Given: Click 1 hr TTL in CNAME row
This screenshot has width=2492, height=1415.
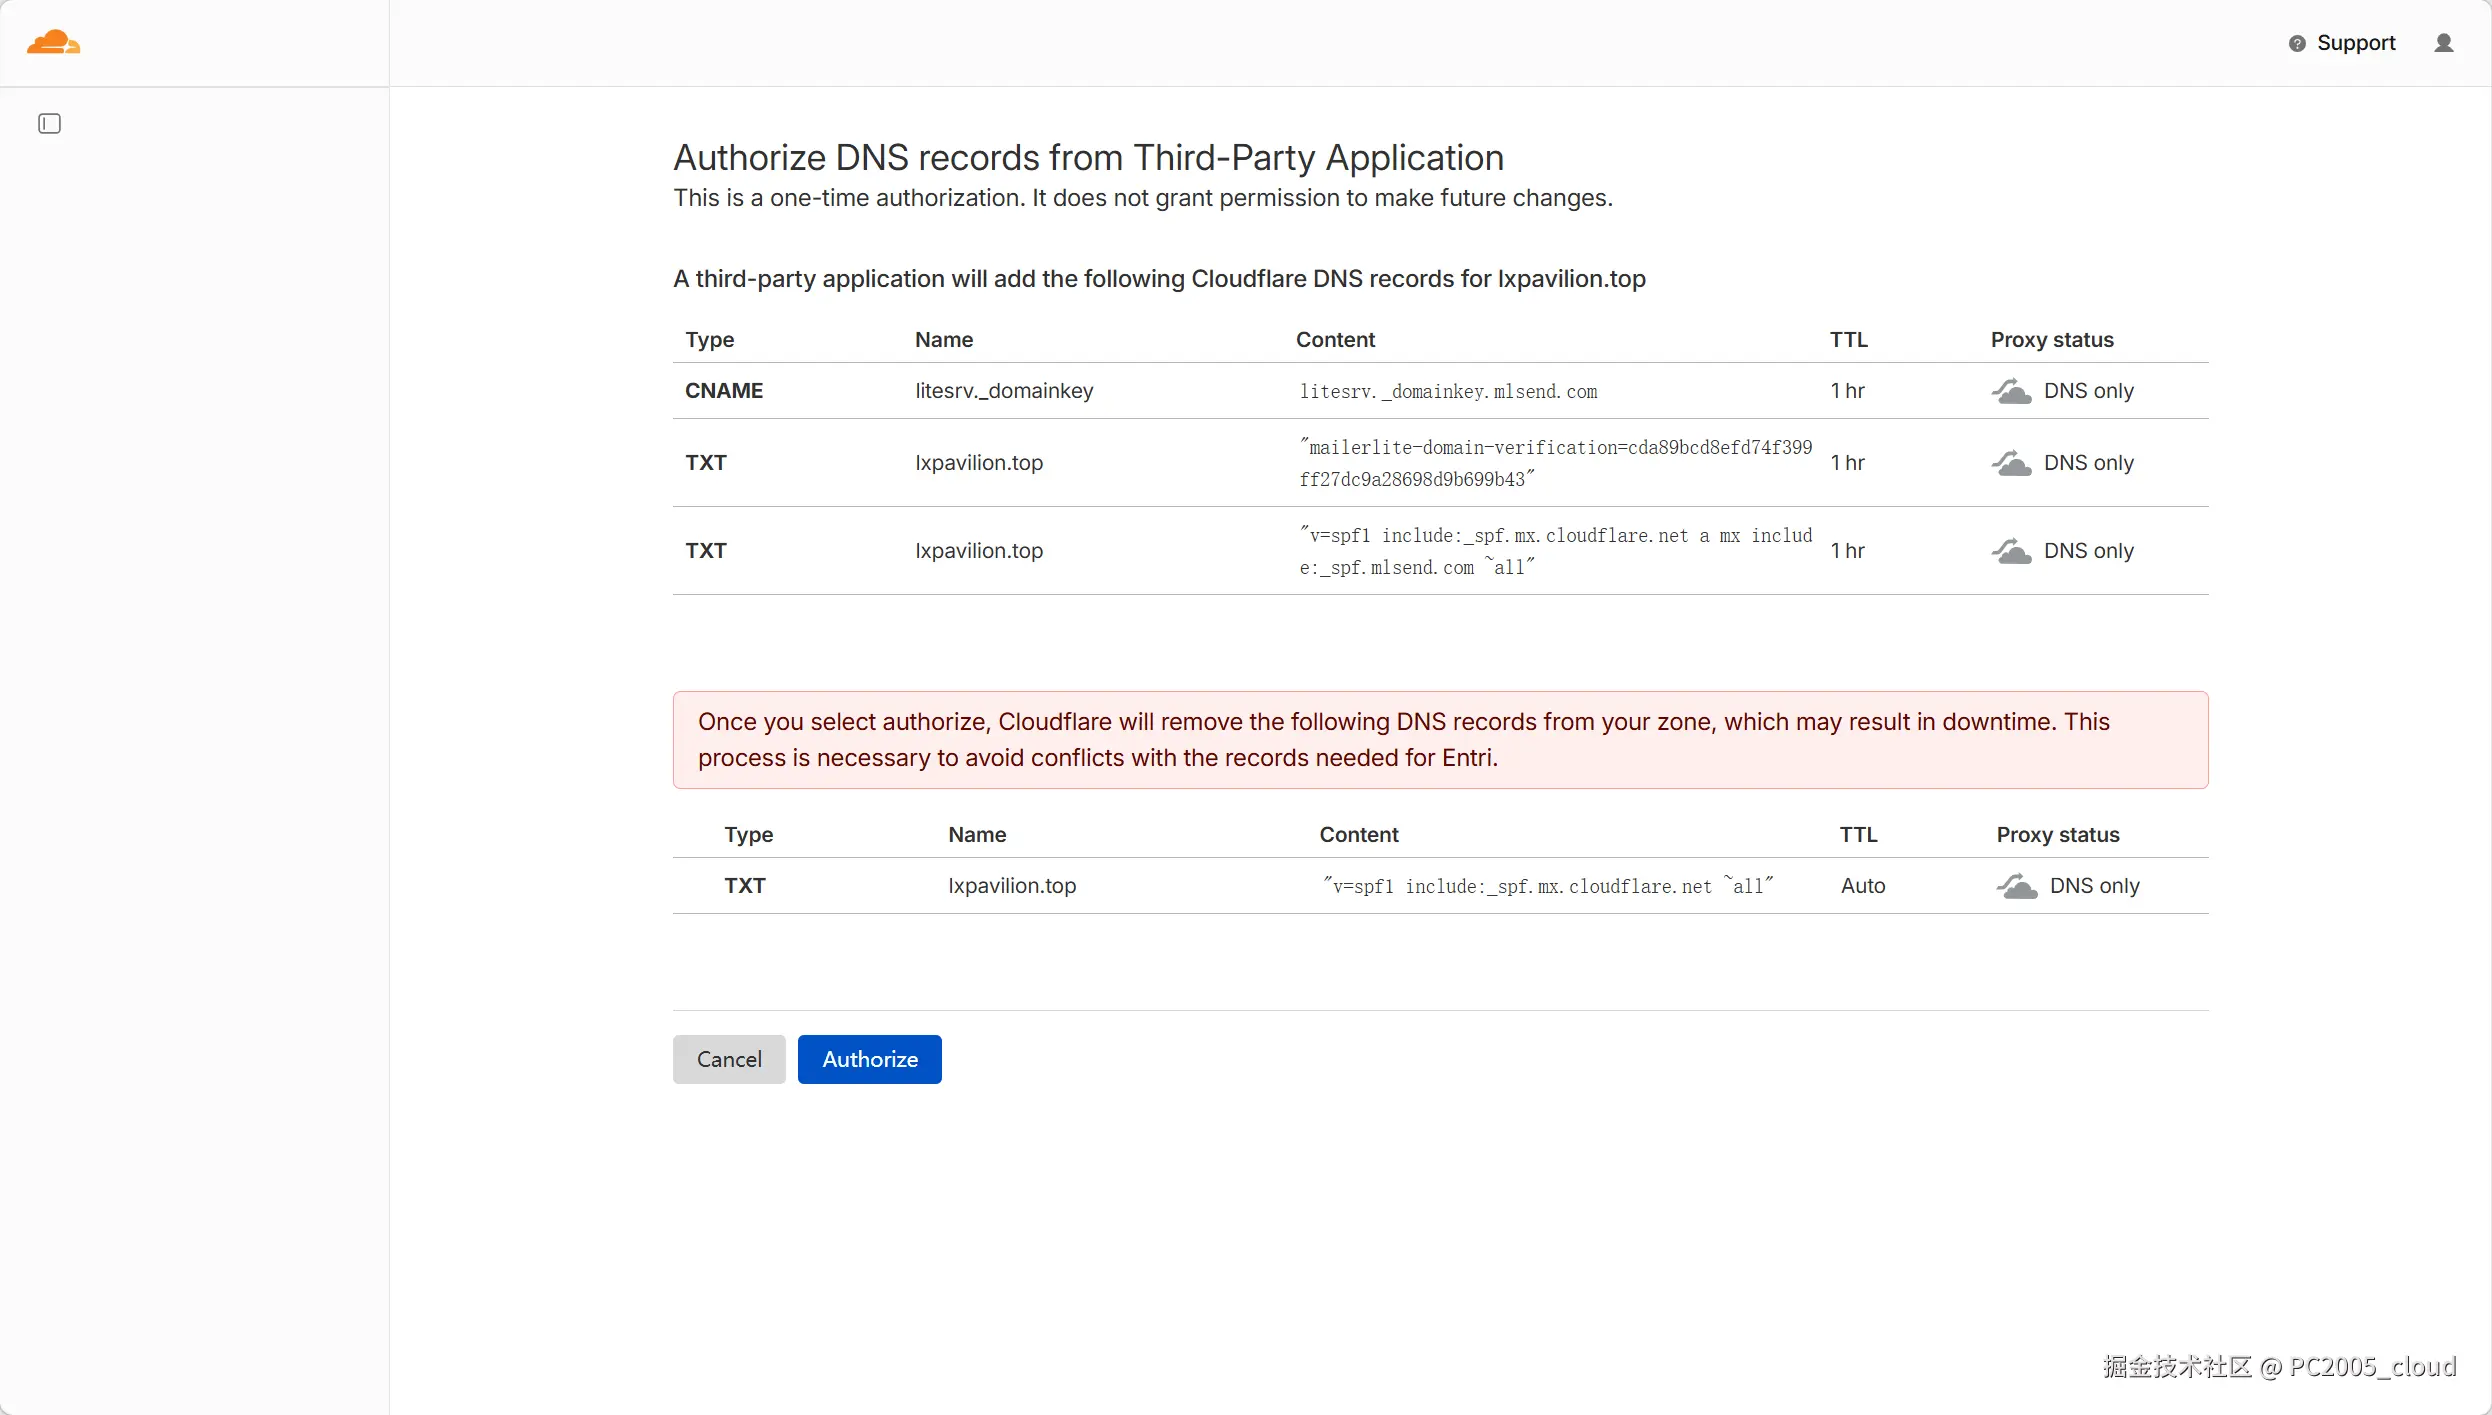Looking at the screenshot, I should click(x=1847, y=391).
